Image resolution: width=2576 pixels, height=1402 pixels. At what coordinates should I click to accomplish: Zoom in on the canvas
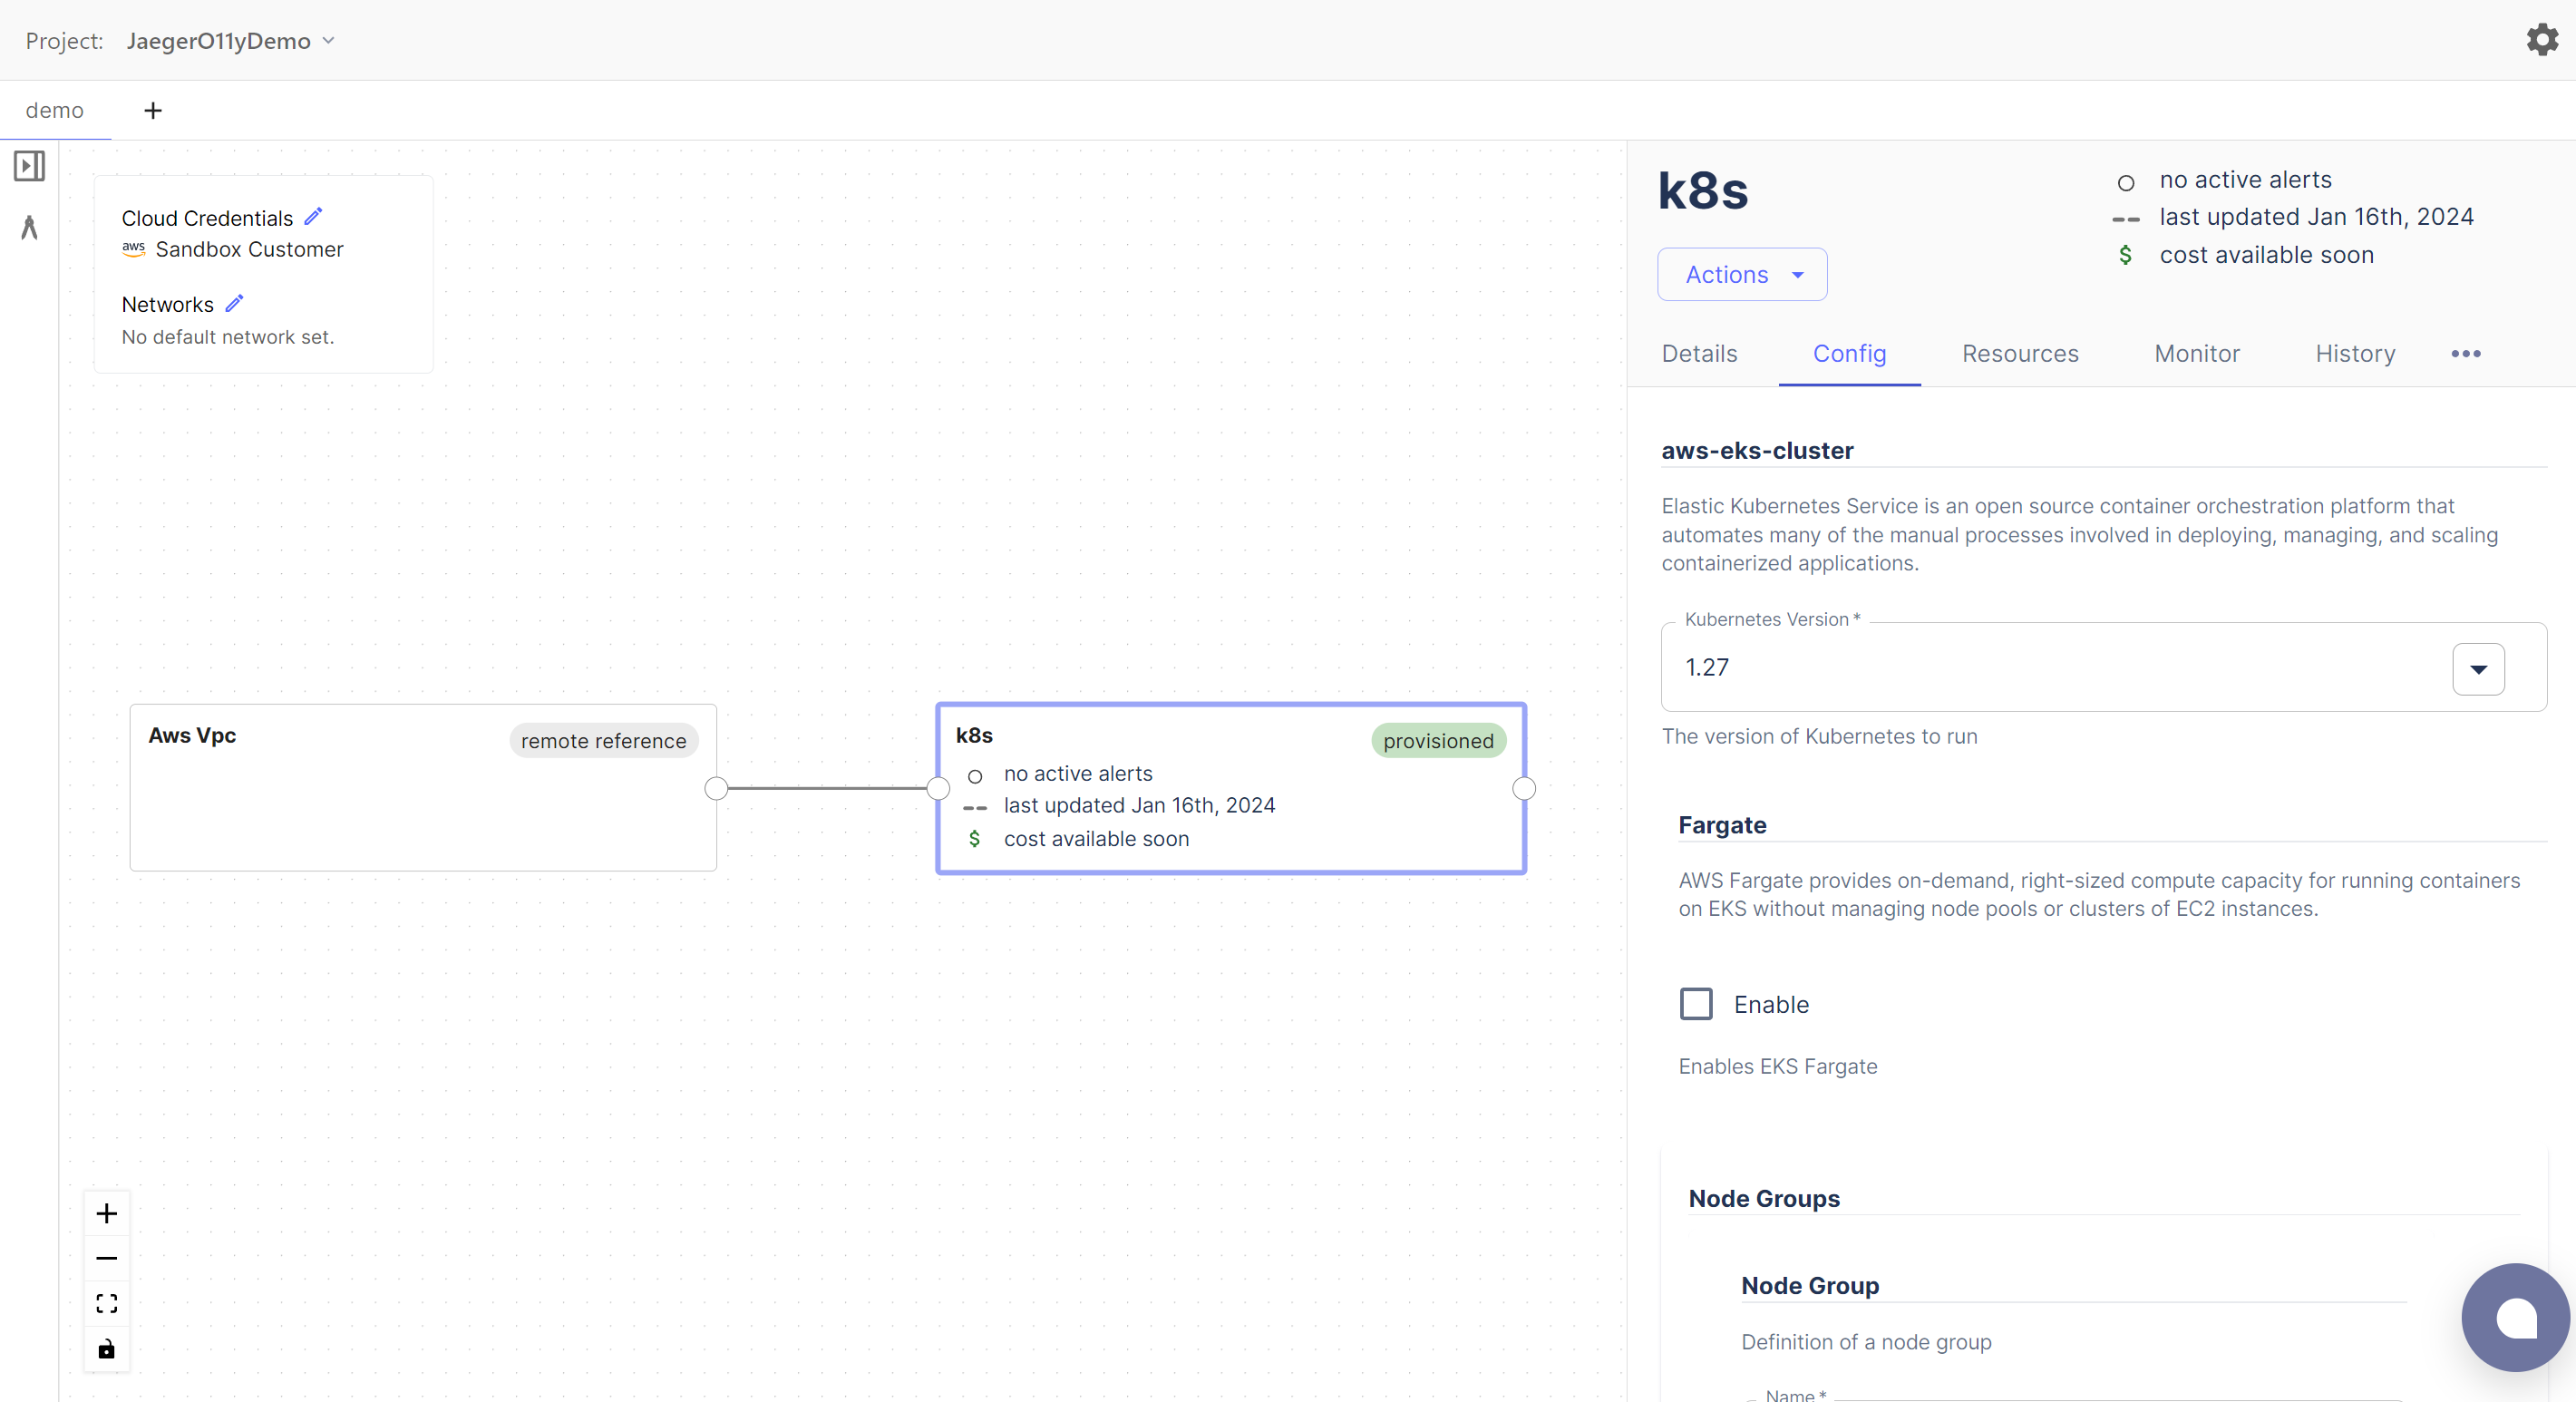point(106,1214)
